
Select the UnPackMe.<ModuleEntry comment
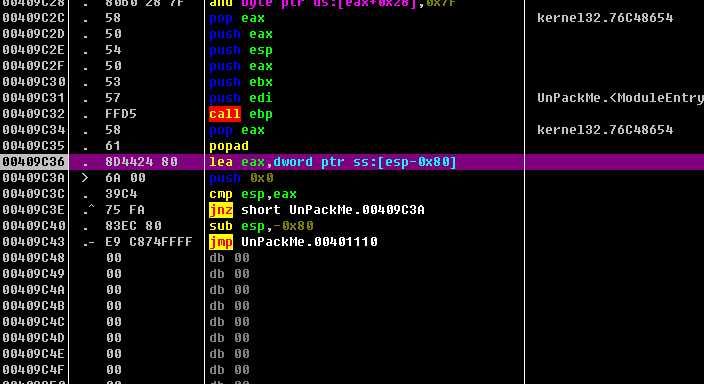click(620, 98)
